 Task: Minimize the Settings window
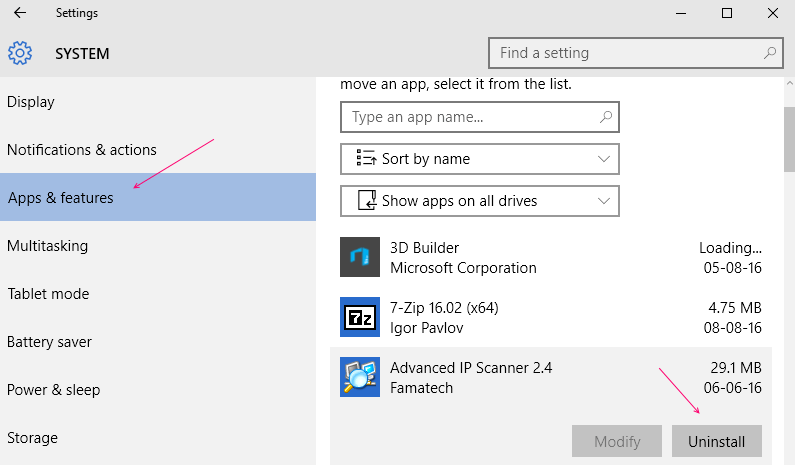[681, 13]
